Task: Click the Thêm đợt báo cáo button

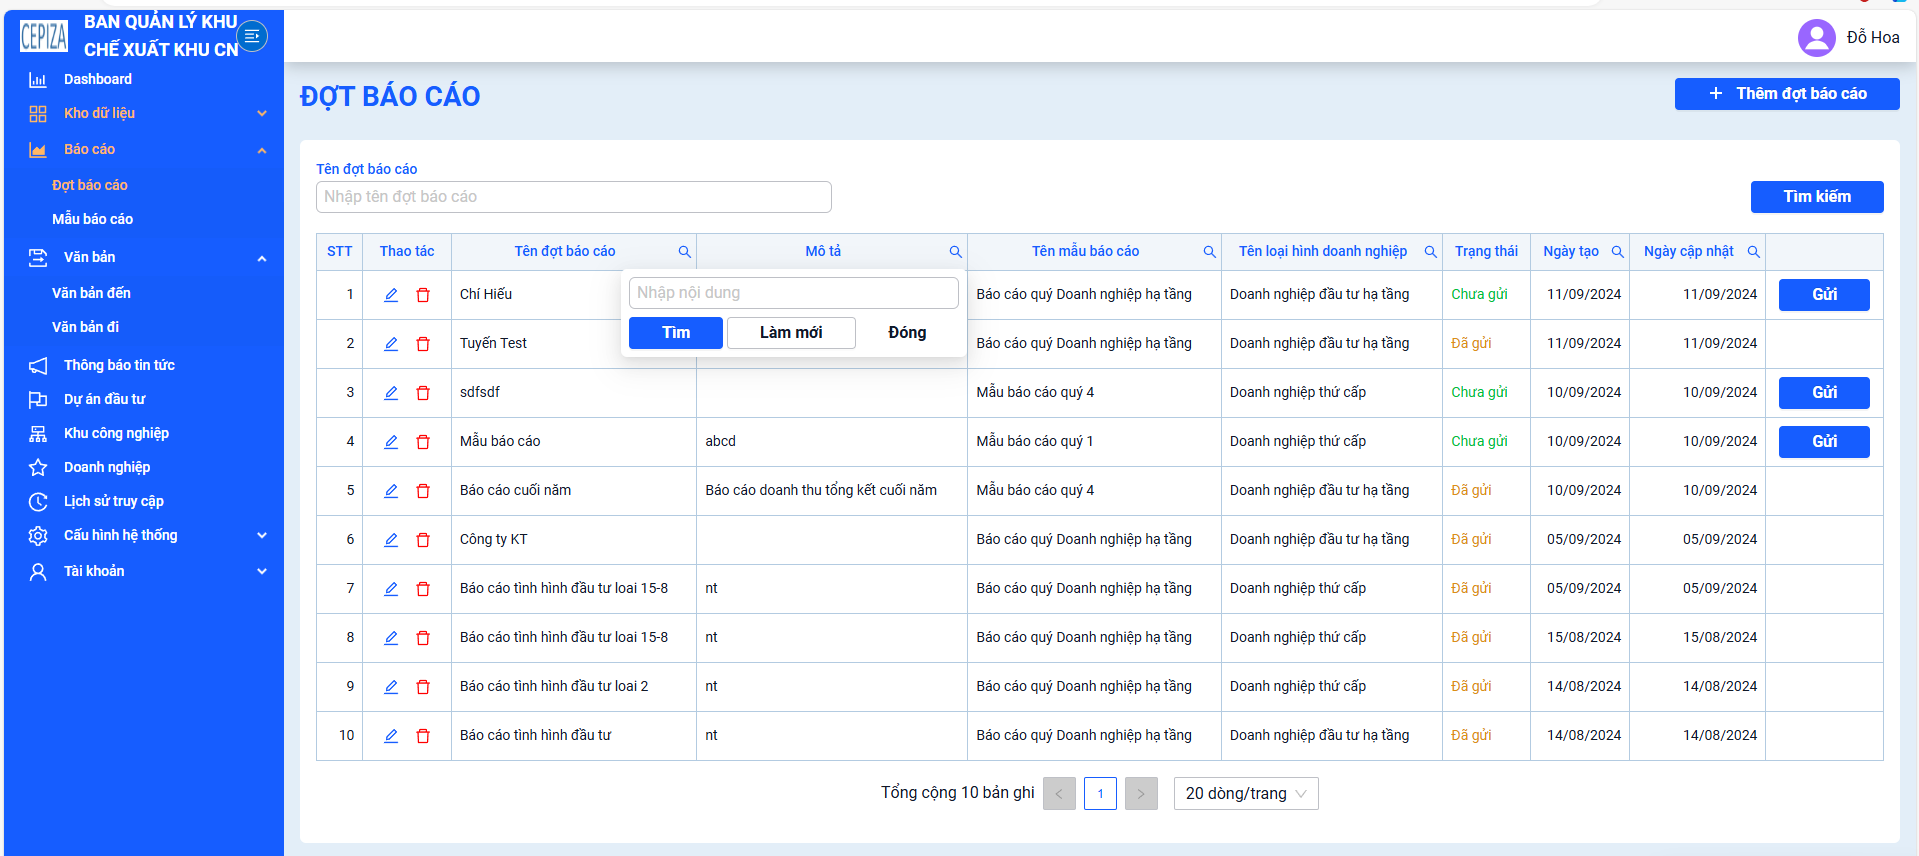Action: pos(1787,94)
